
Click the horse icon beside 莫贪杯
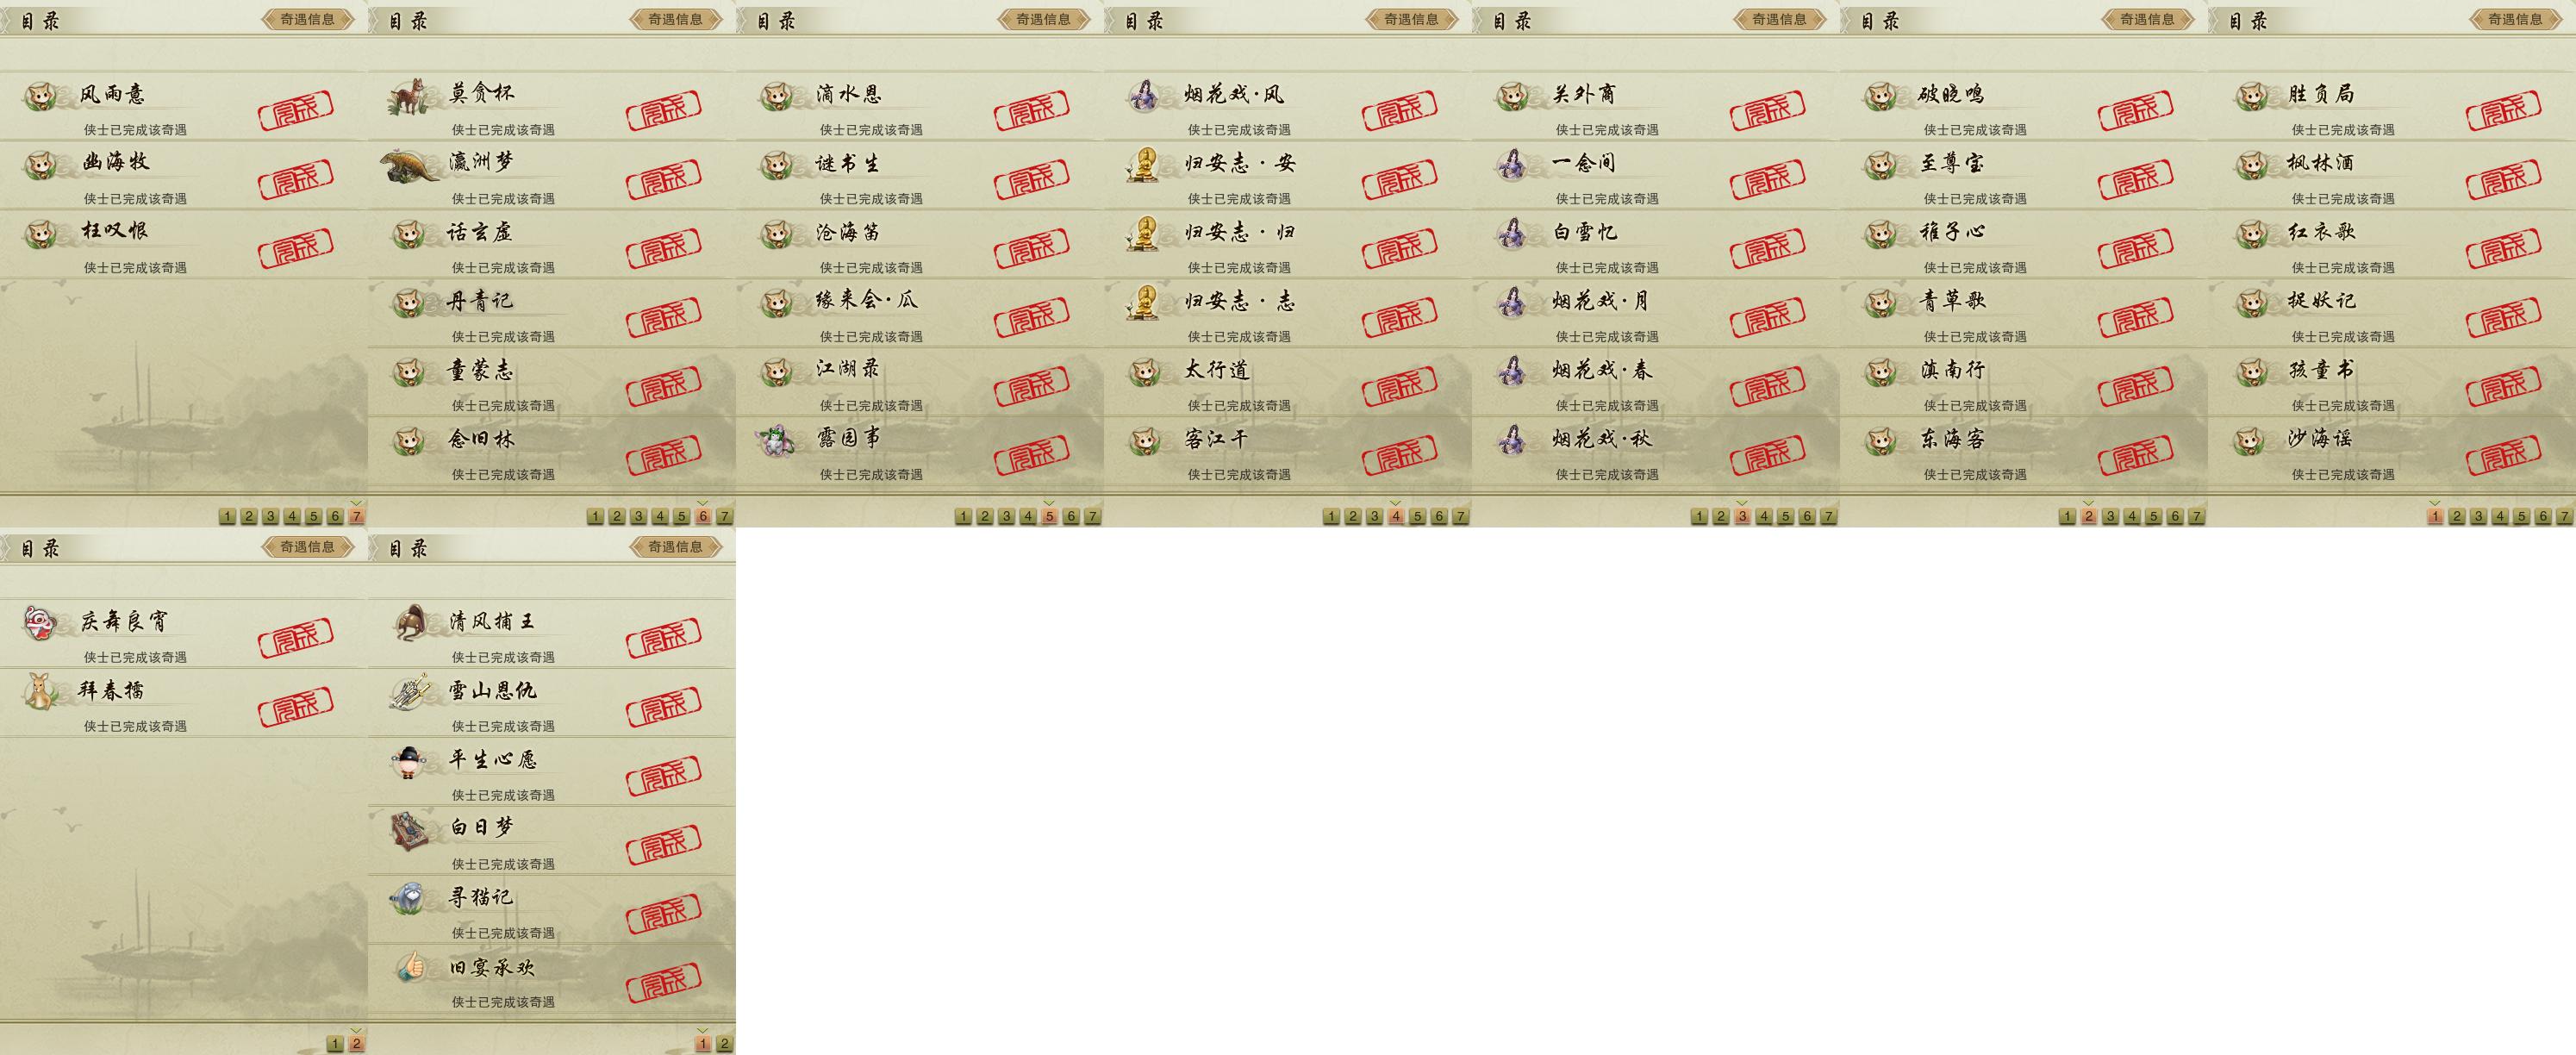pyautogui.click(x=408, y=96)
